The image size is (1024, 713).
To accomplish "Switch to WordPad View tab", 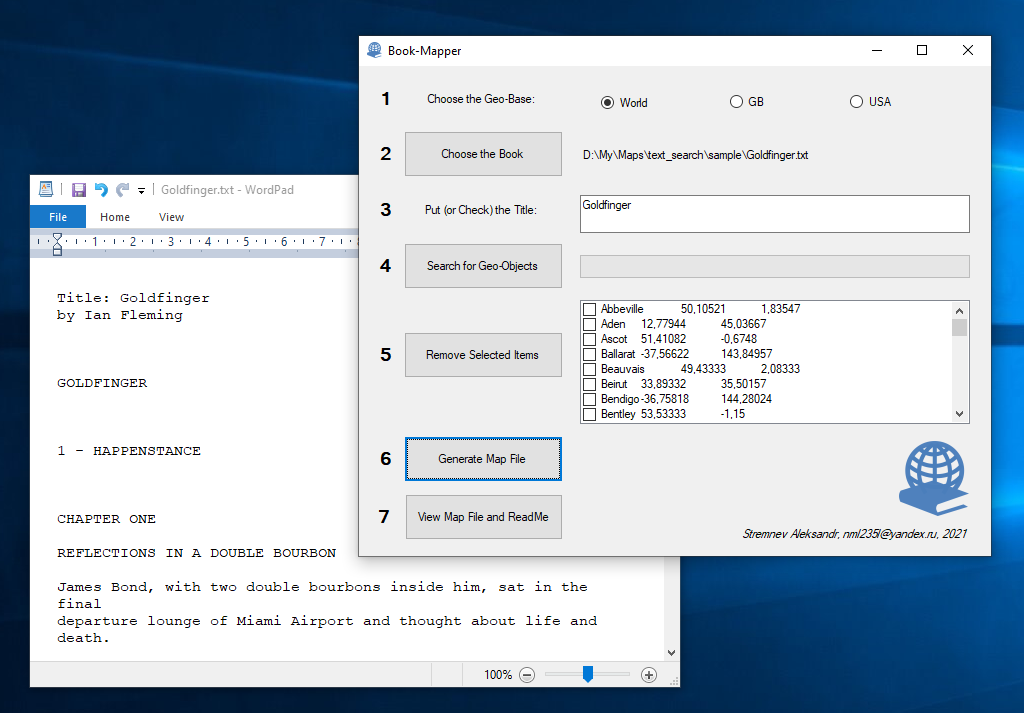I will point(171,217).
